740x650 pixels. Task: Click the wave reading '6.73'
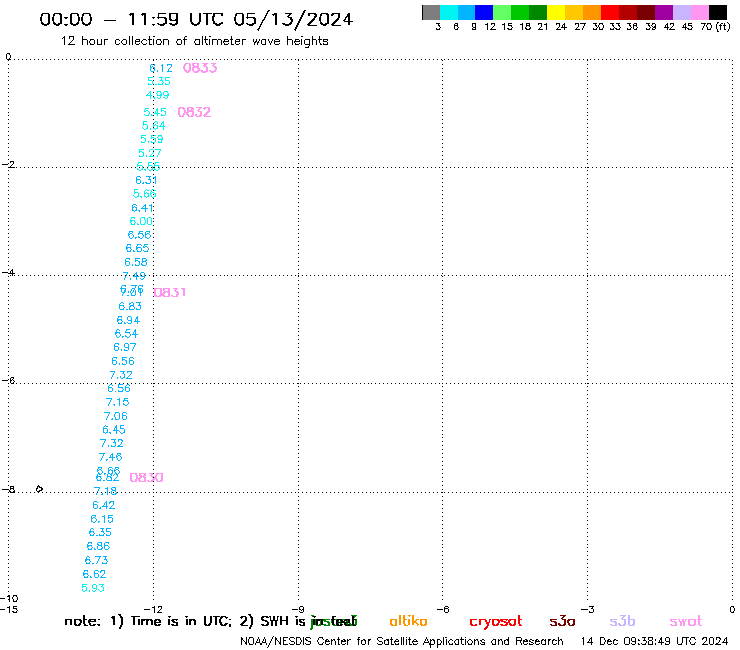pos(96,561)
